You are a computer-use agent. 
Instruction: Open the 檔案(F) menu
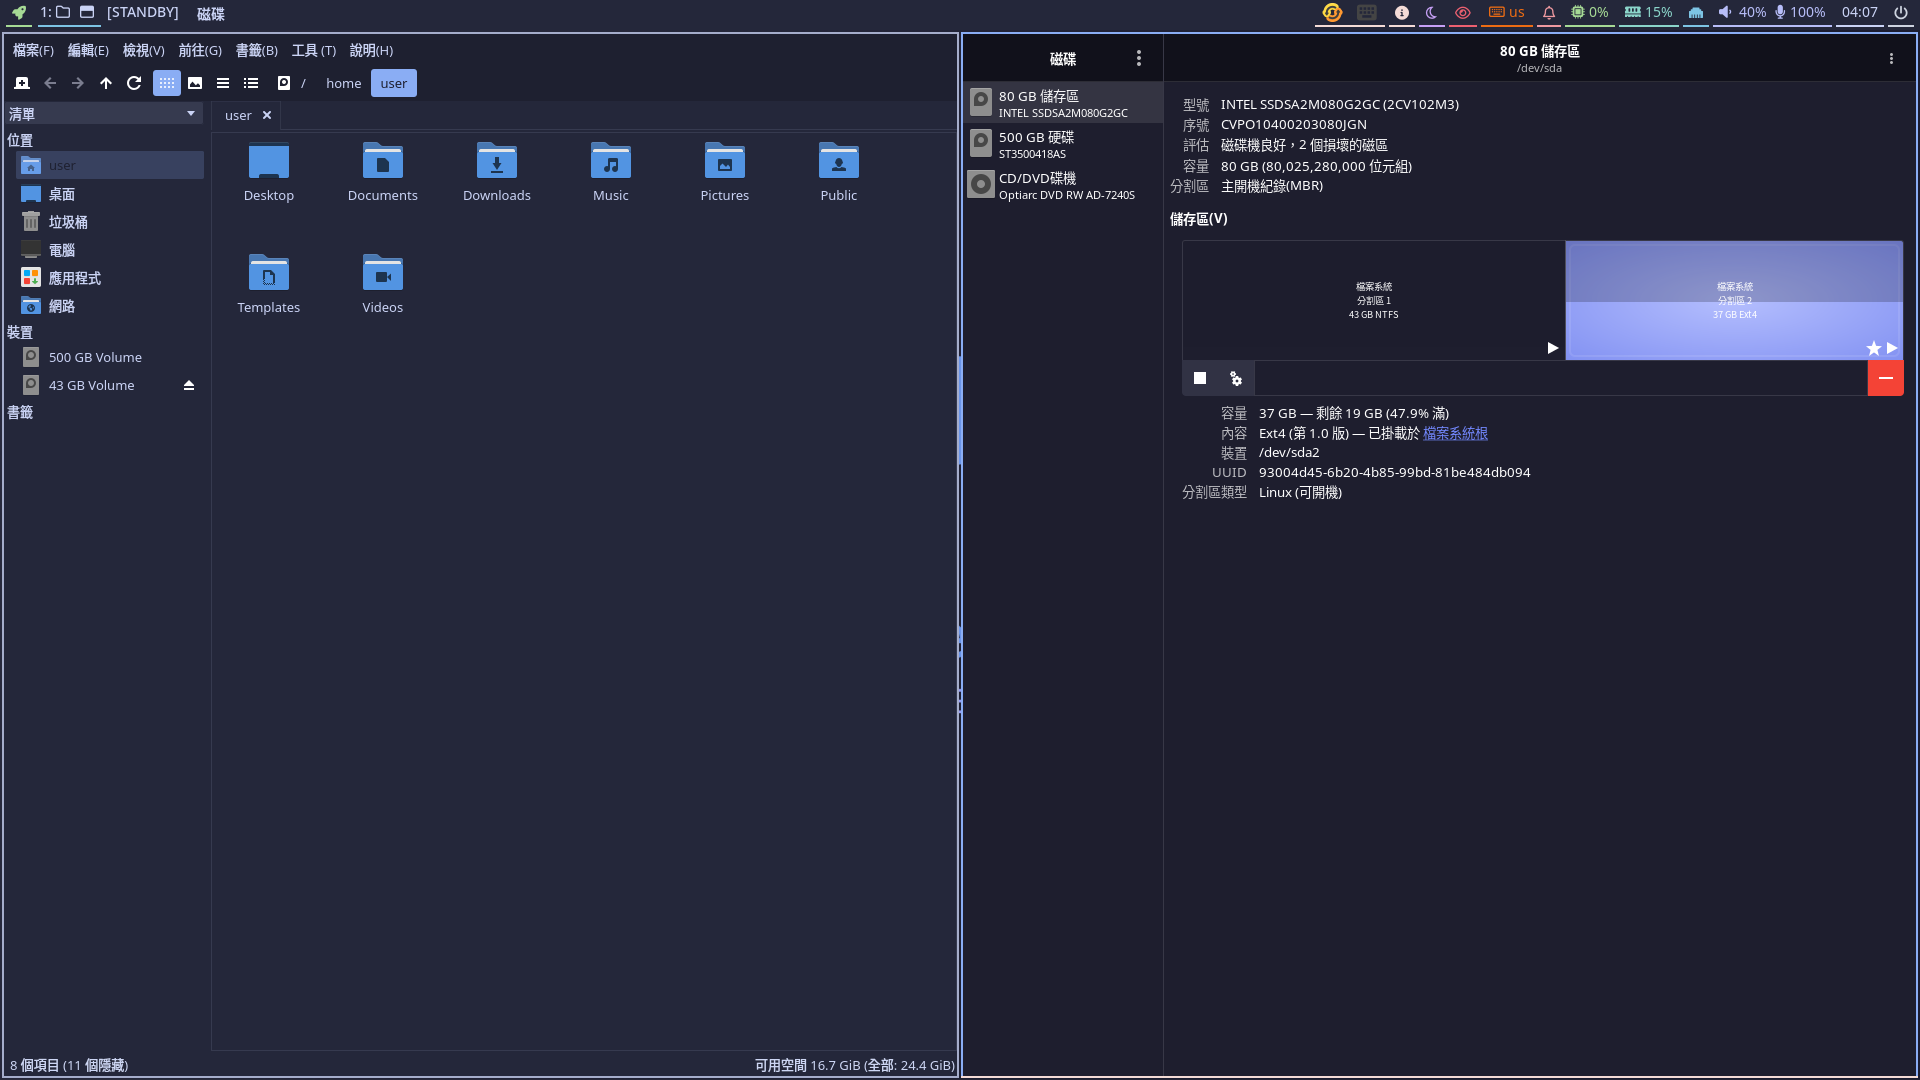tap(33, 50)
